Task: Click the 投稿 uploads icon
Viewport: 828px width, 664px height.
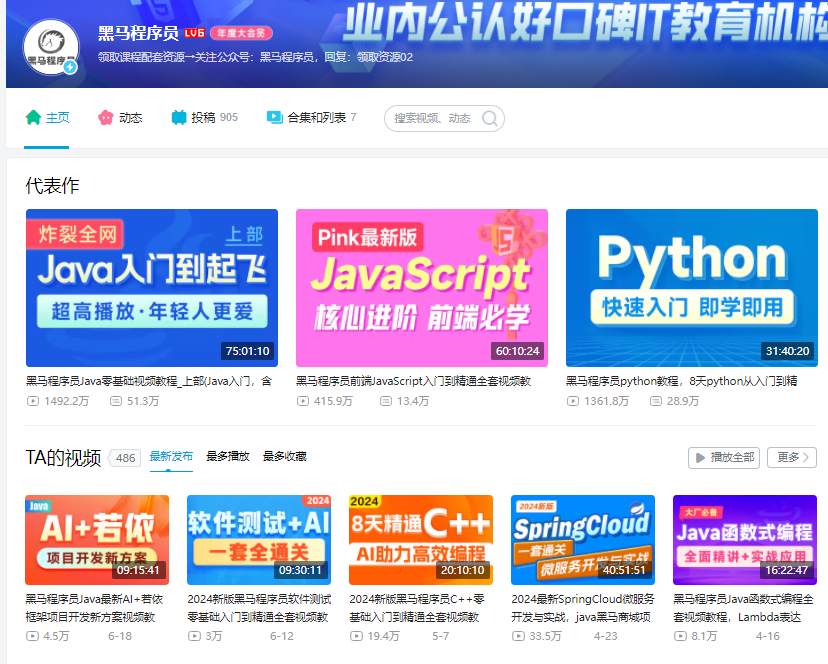Action: click(x=179, y=117)
